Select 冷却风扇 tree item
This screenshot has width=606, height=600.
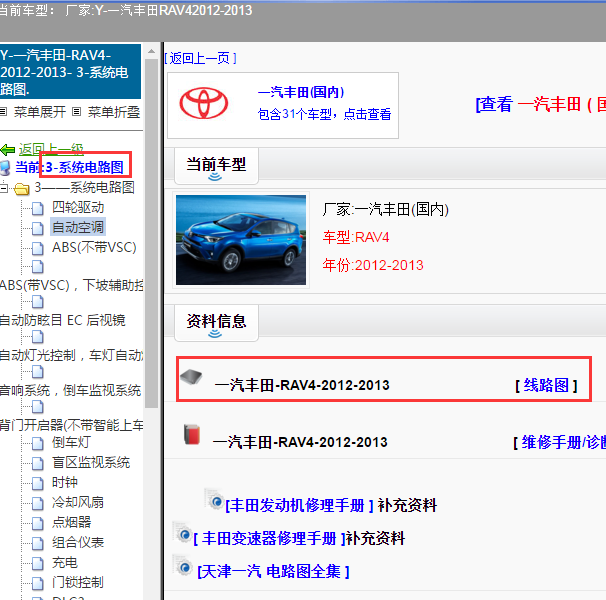point(78,503)
